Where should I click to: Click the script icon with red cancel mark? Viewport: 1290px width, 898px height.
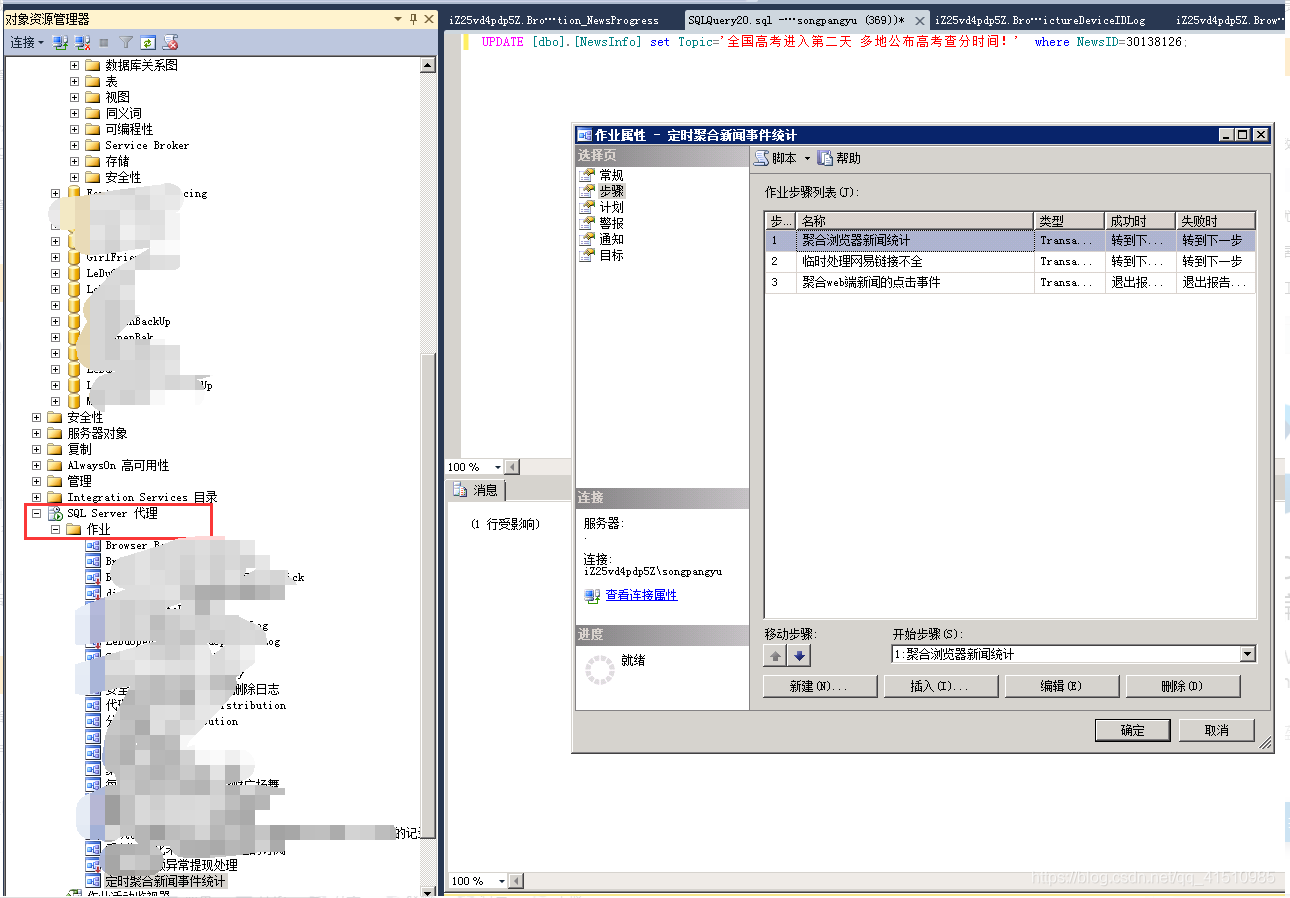170,42
